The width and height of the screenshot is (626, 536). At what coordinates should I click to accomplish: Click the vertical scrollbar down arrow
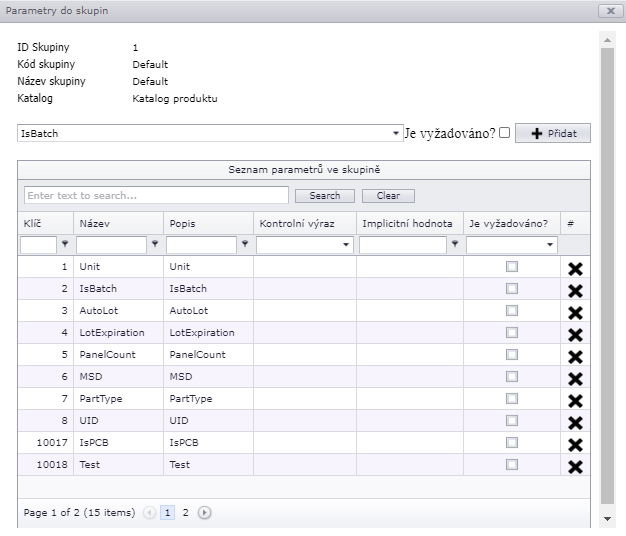(x=607, y=519)
